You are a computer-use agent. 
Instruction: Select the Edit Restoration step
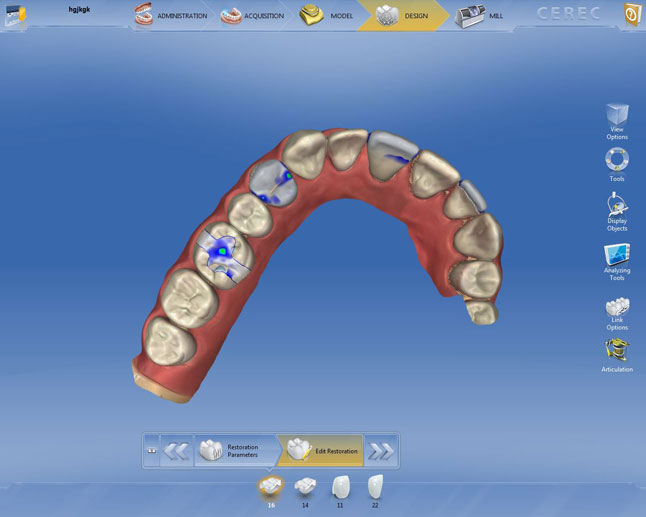pyautogui.click(x=321, y=451)
